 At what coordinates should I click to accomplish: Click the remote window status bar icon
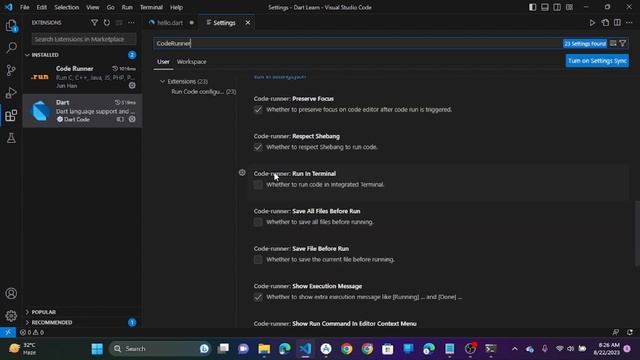click(x=8, y=332)
